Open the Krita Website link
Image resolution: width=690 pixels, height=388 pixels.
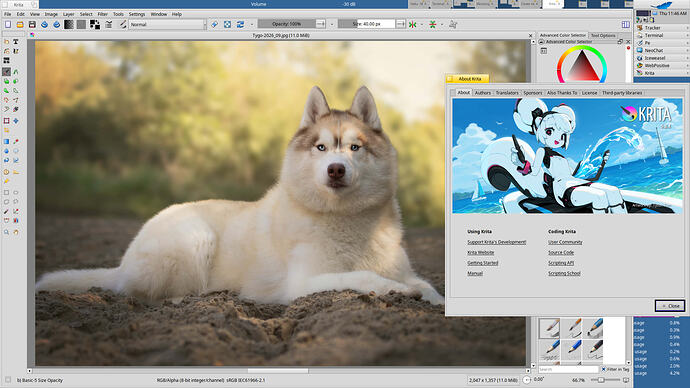481,253
